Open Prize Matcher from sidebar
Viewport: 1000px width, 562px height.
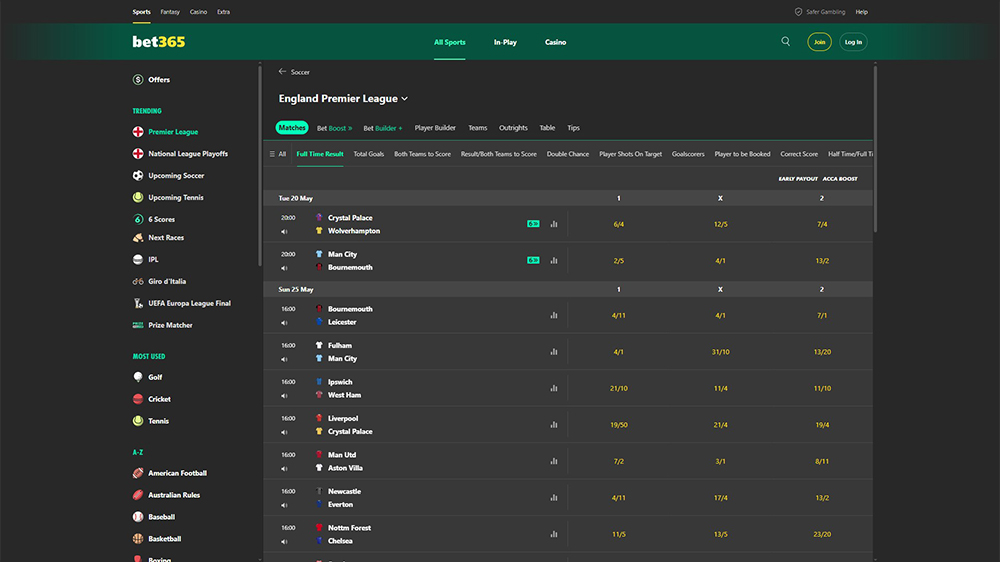170,325
